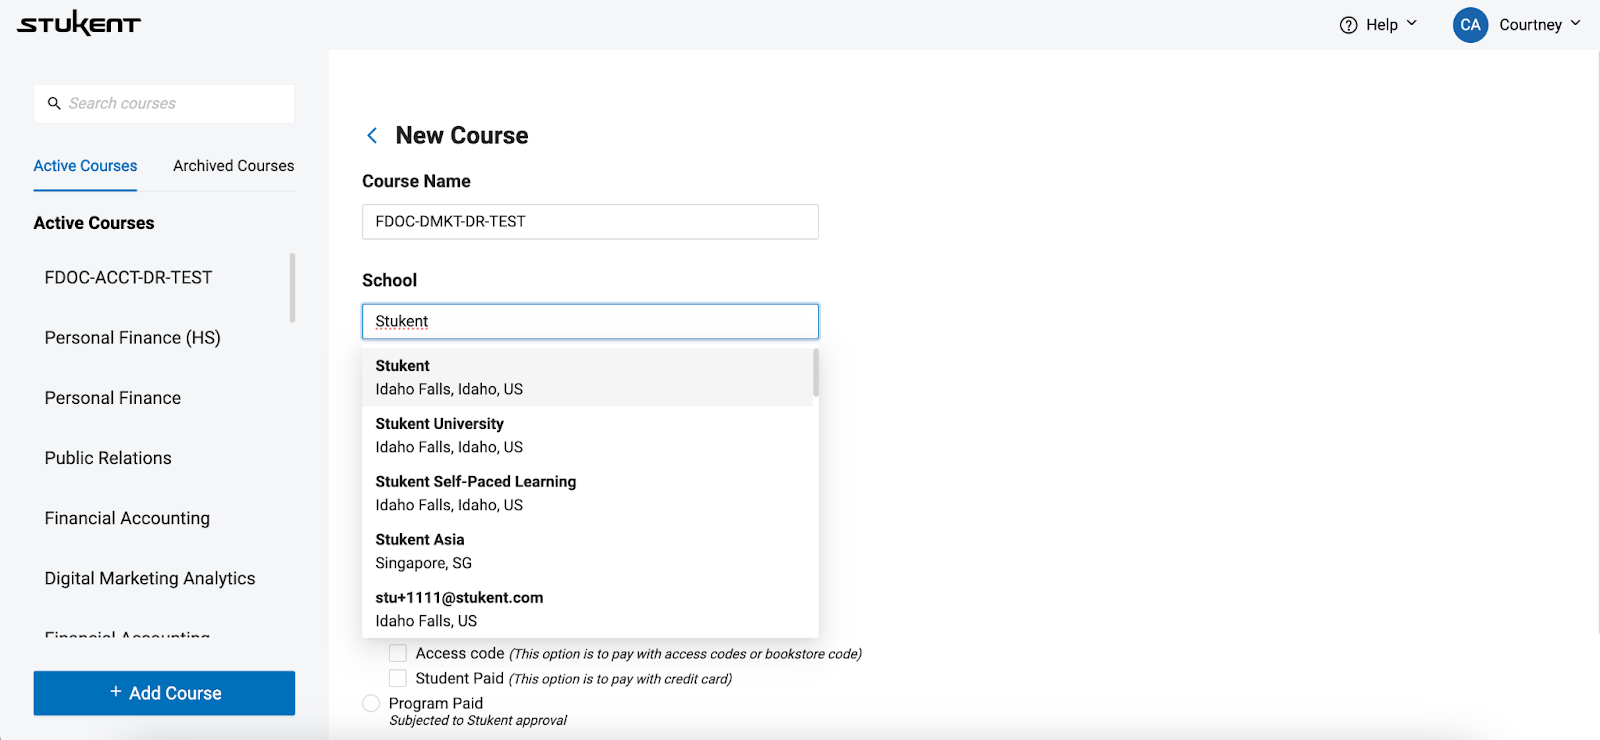The height and width of the screenshot is (740, 1600).
Task: Click the search magnifier icon
Action: tap(54, 103)
